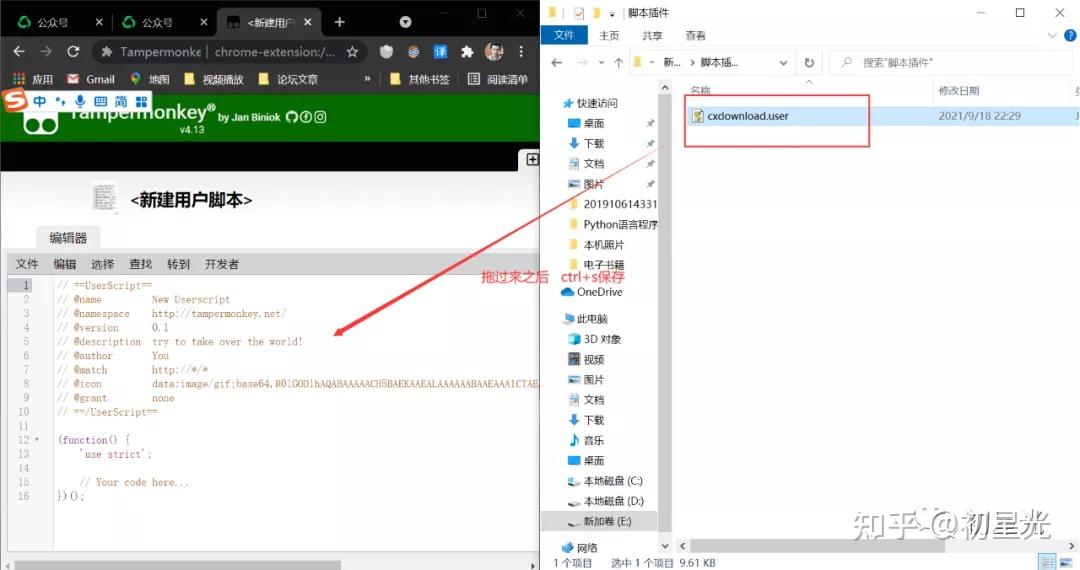Collapse the function block at line 12
The height and width of the screenshot is (570, 1080).
(37, 440)
